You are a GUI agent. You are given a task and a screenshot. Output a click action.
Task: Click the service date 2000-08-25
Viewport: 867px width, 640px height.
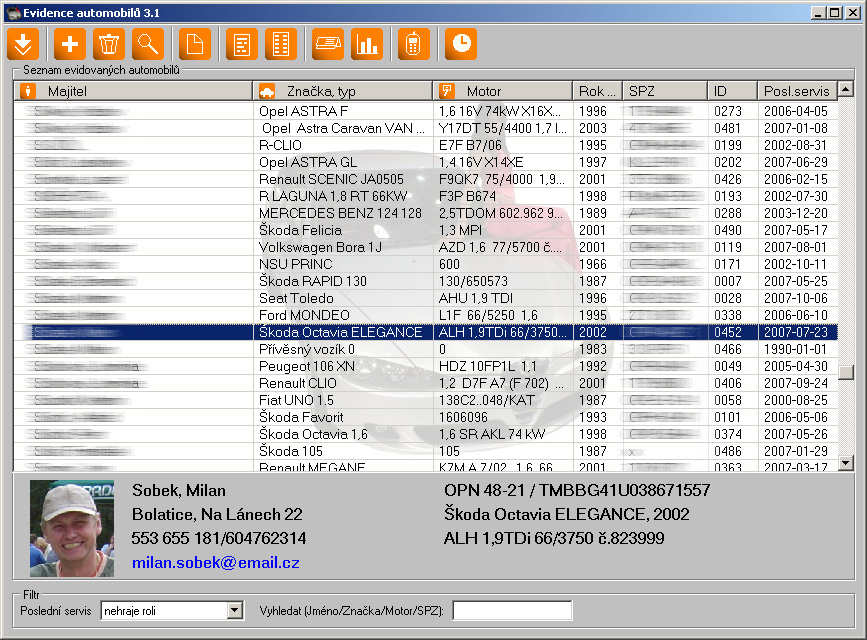[796, 400]
